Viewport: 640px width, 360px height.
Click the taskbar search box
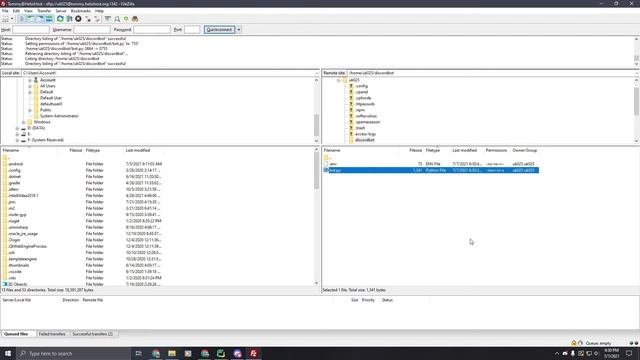tap(74, 353)
